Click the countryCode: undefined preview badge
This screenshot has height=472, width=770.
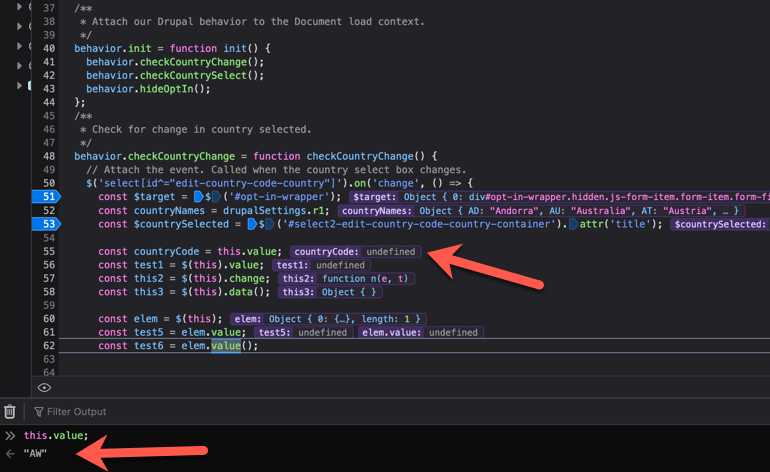(355, 251)
